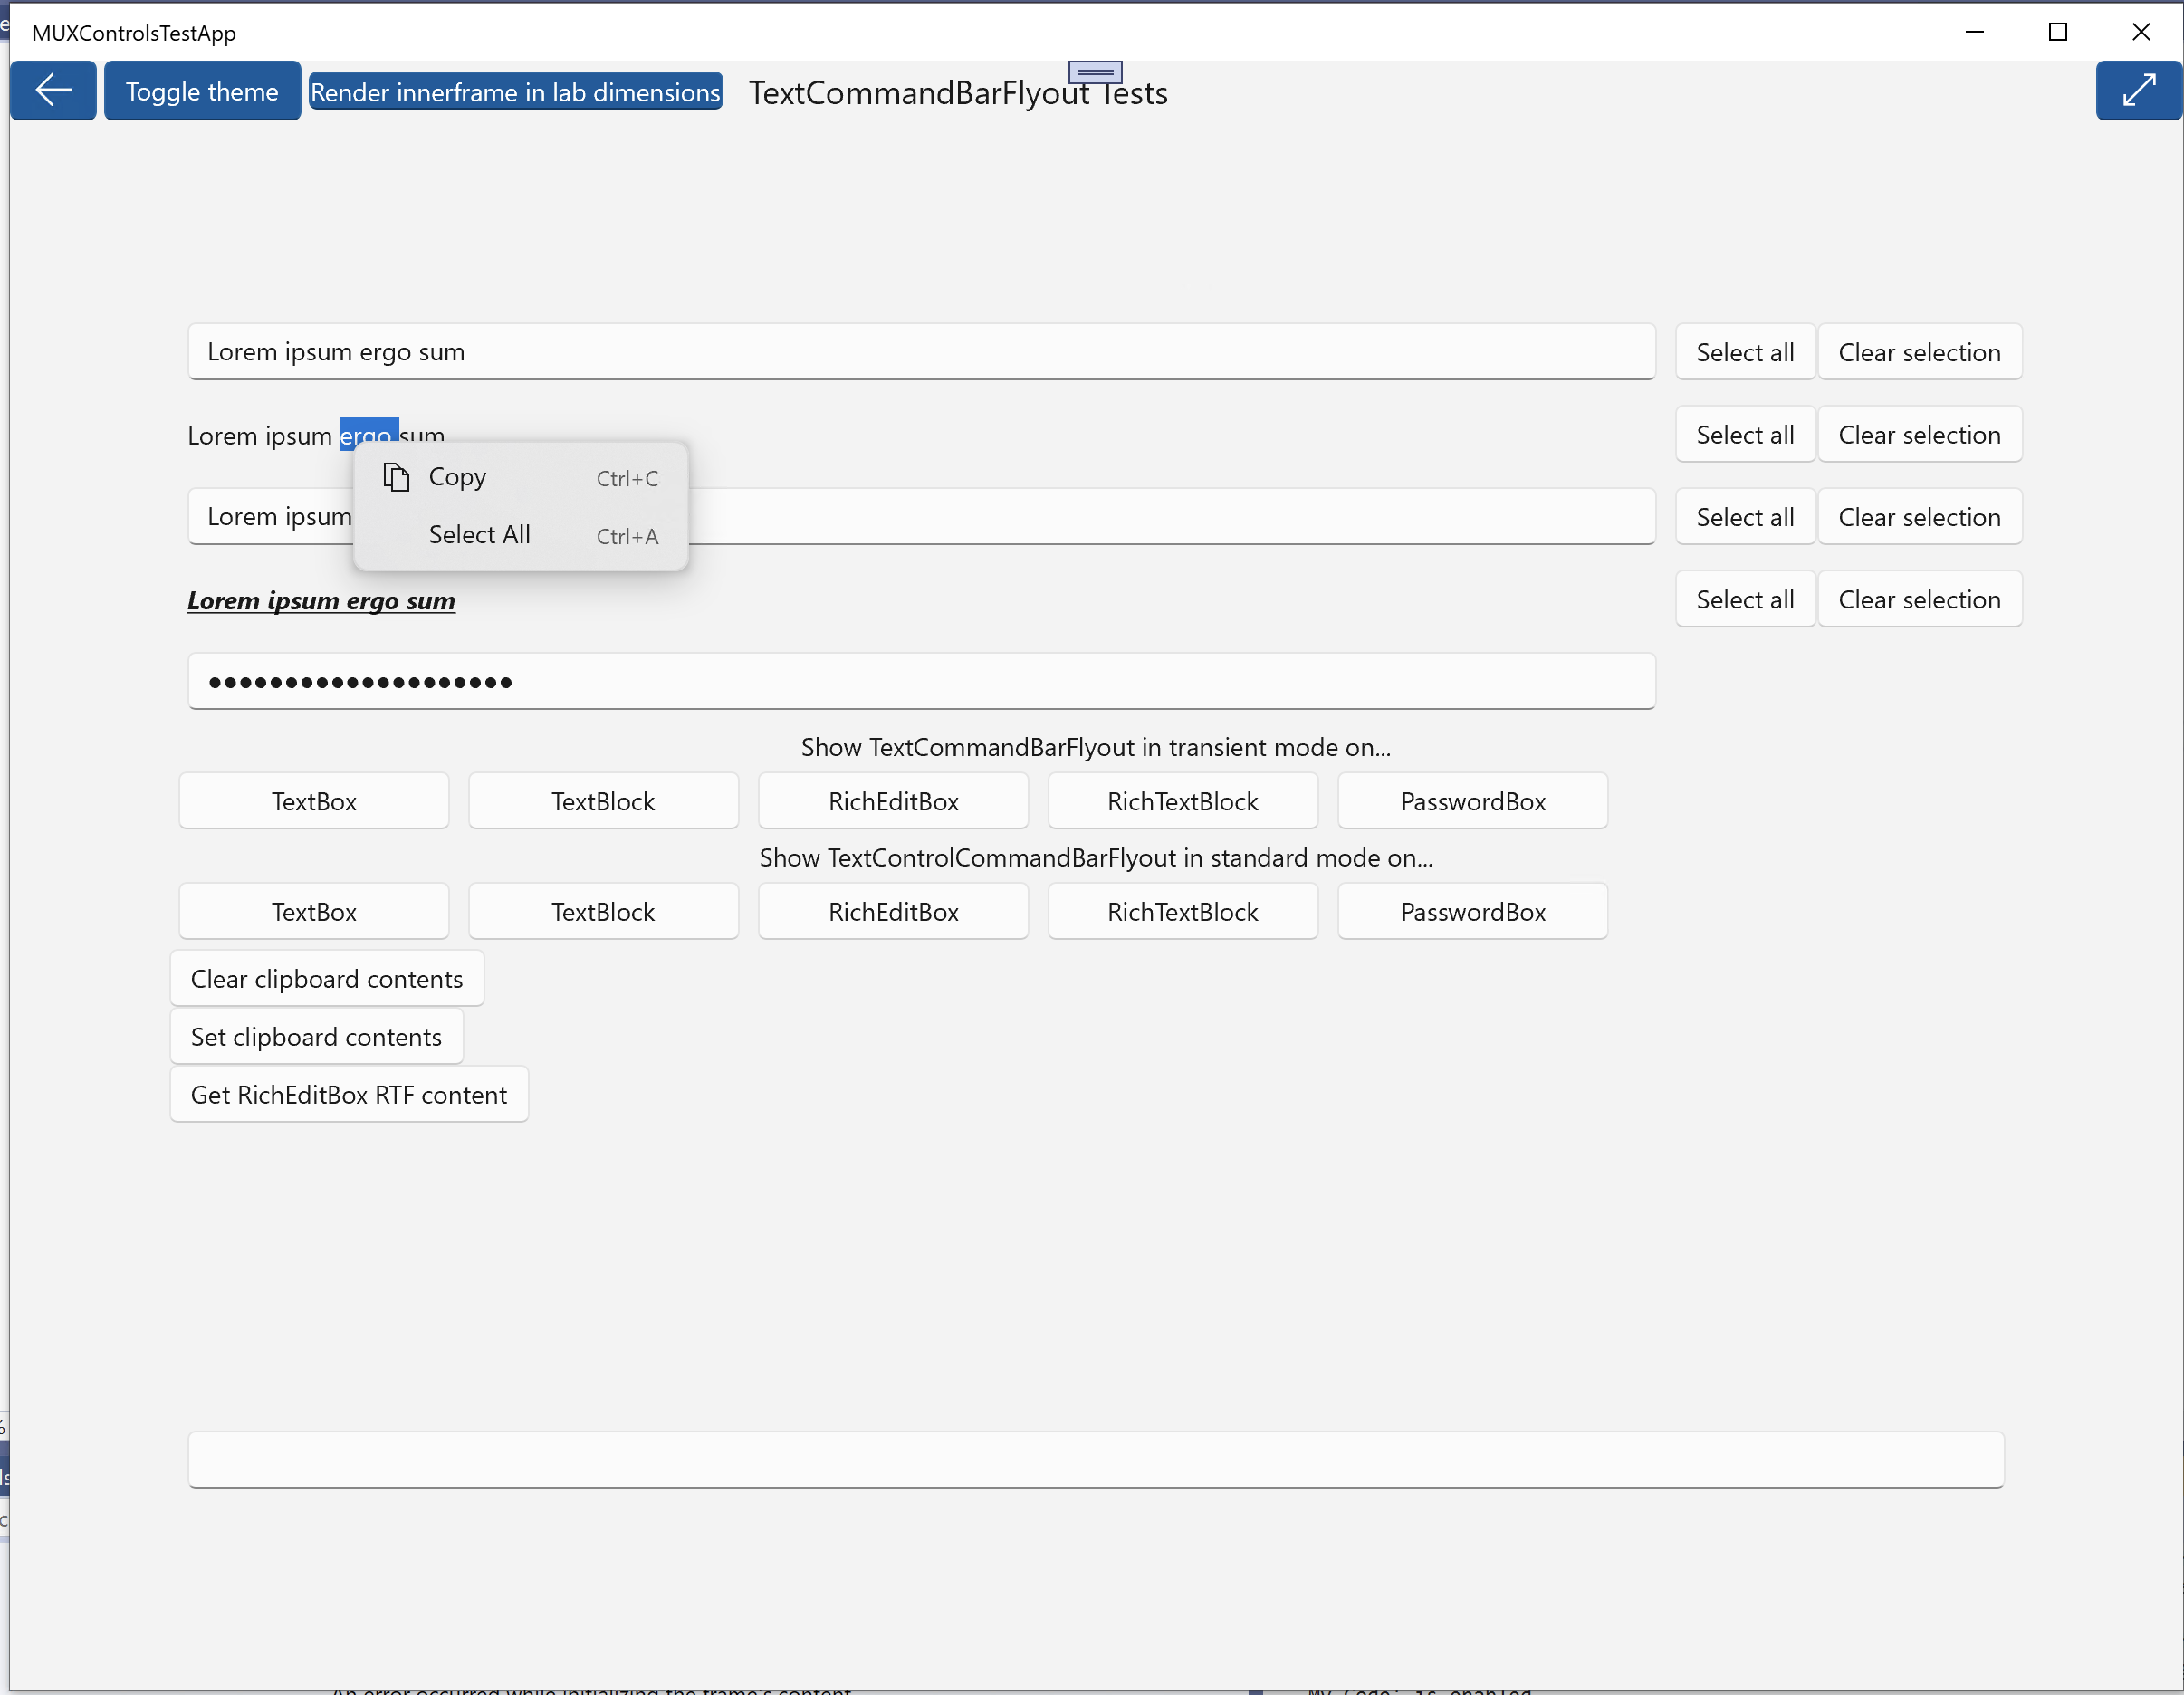The width and height of the screenshot is (2184, 1695).
Task: Click Render innerframe in lab dimensions
Action: pos(515,91)
